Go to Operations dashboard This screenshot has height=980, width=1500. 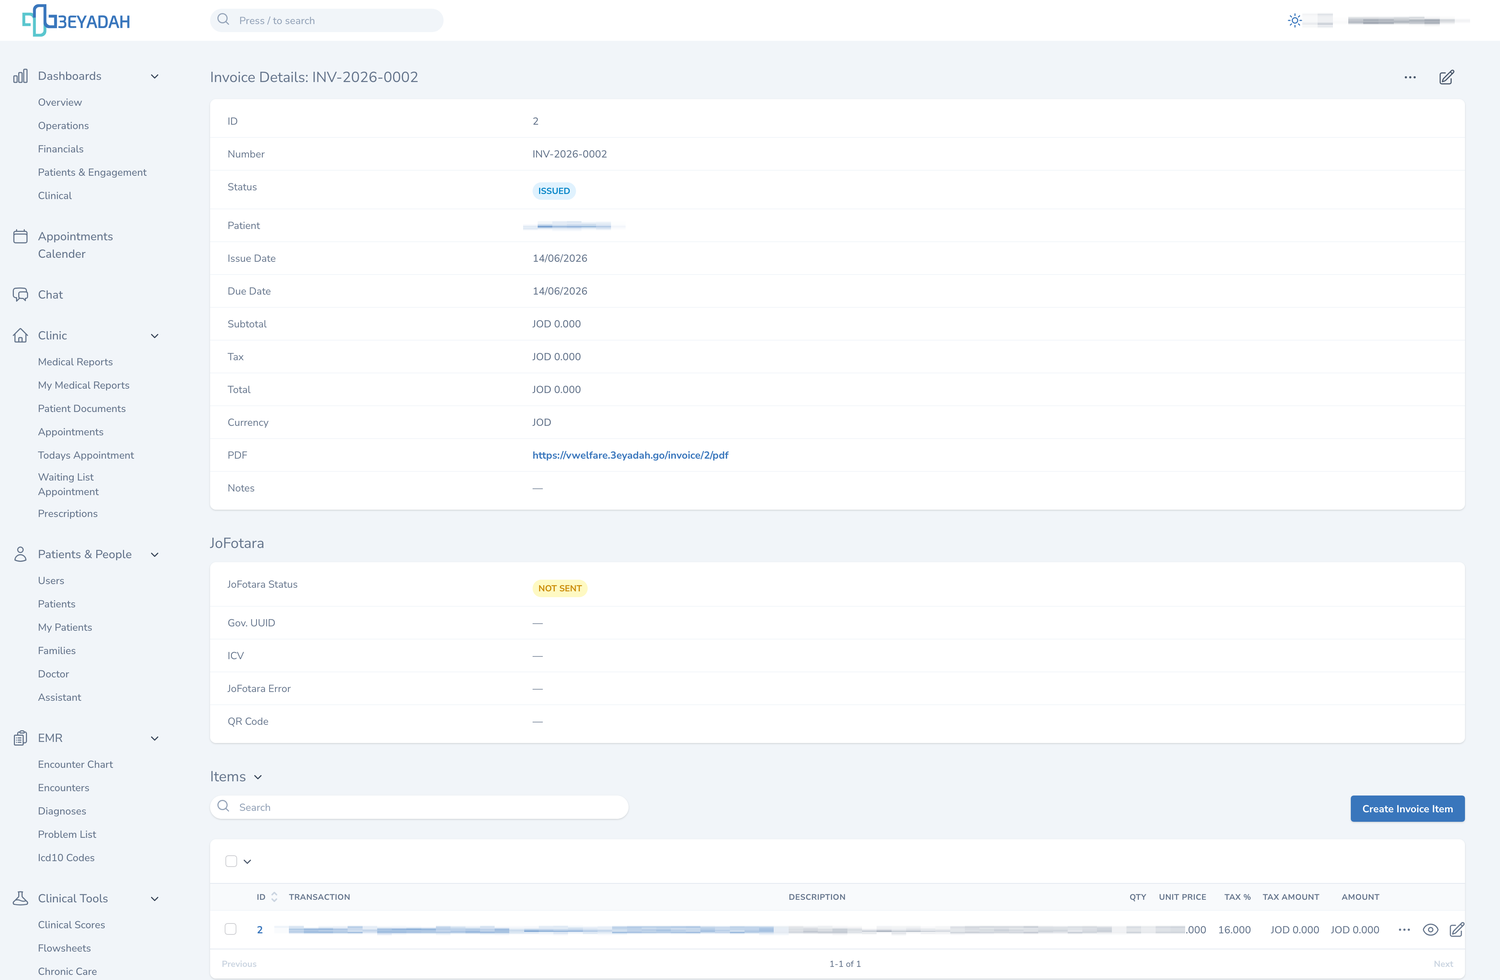[x=63, y=126]
